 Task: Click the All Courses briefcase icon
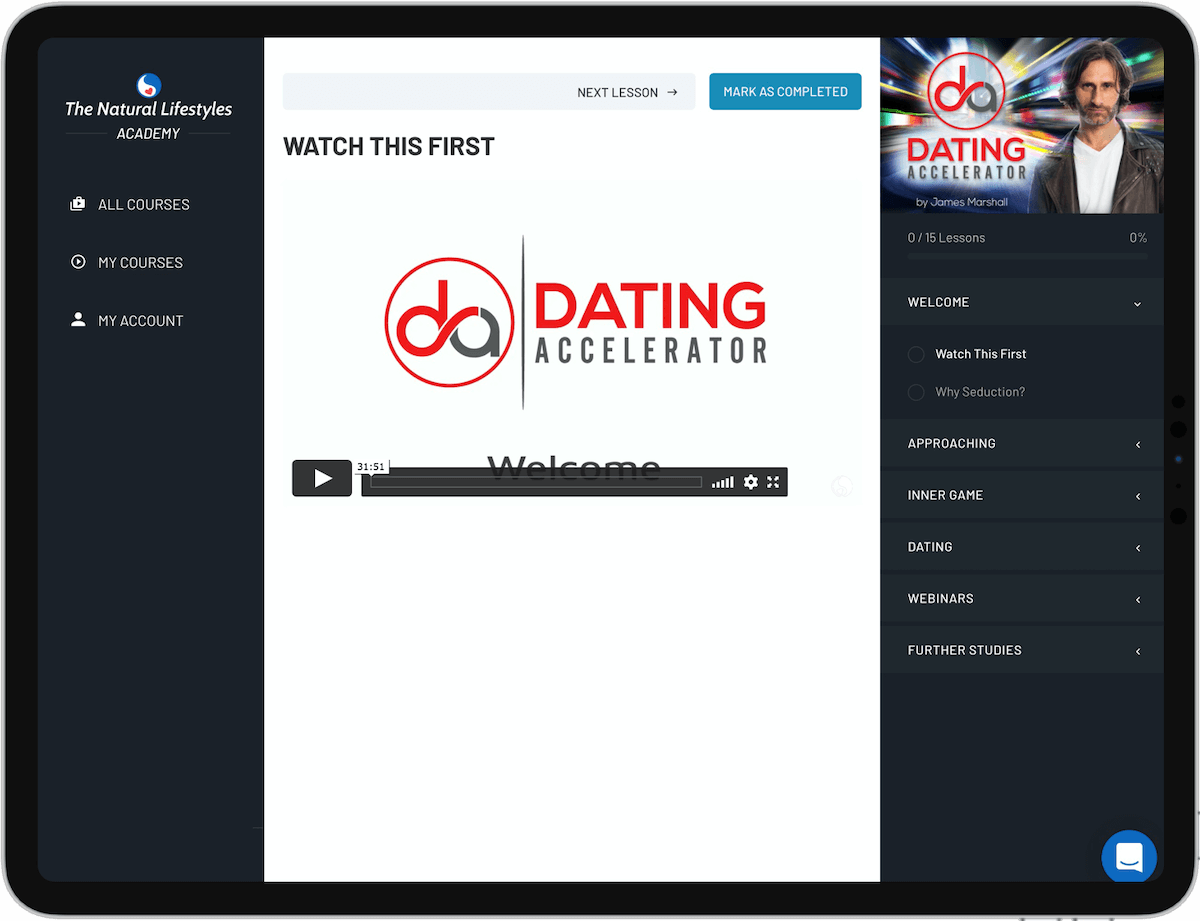[78, 204]
